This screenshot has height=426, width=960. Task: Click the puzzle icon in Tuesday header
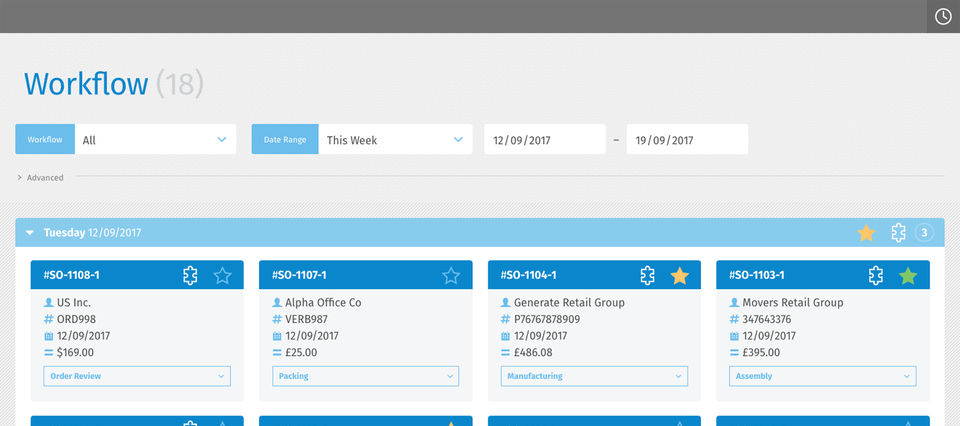(x=898, y=233)
